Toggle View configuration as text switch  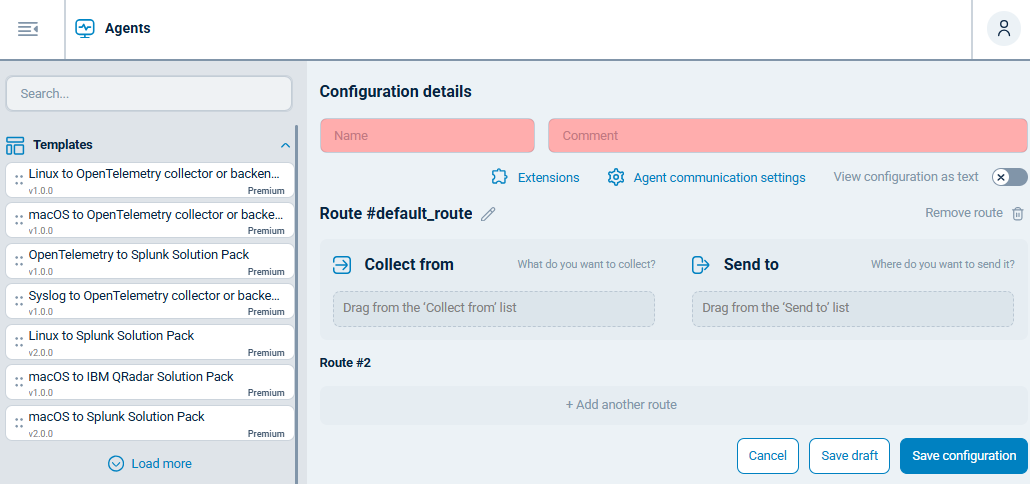pos(1009,177)
